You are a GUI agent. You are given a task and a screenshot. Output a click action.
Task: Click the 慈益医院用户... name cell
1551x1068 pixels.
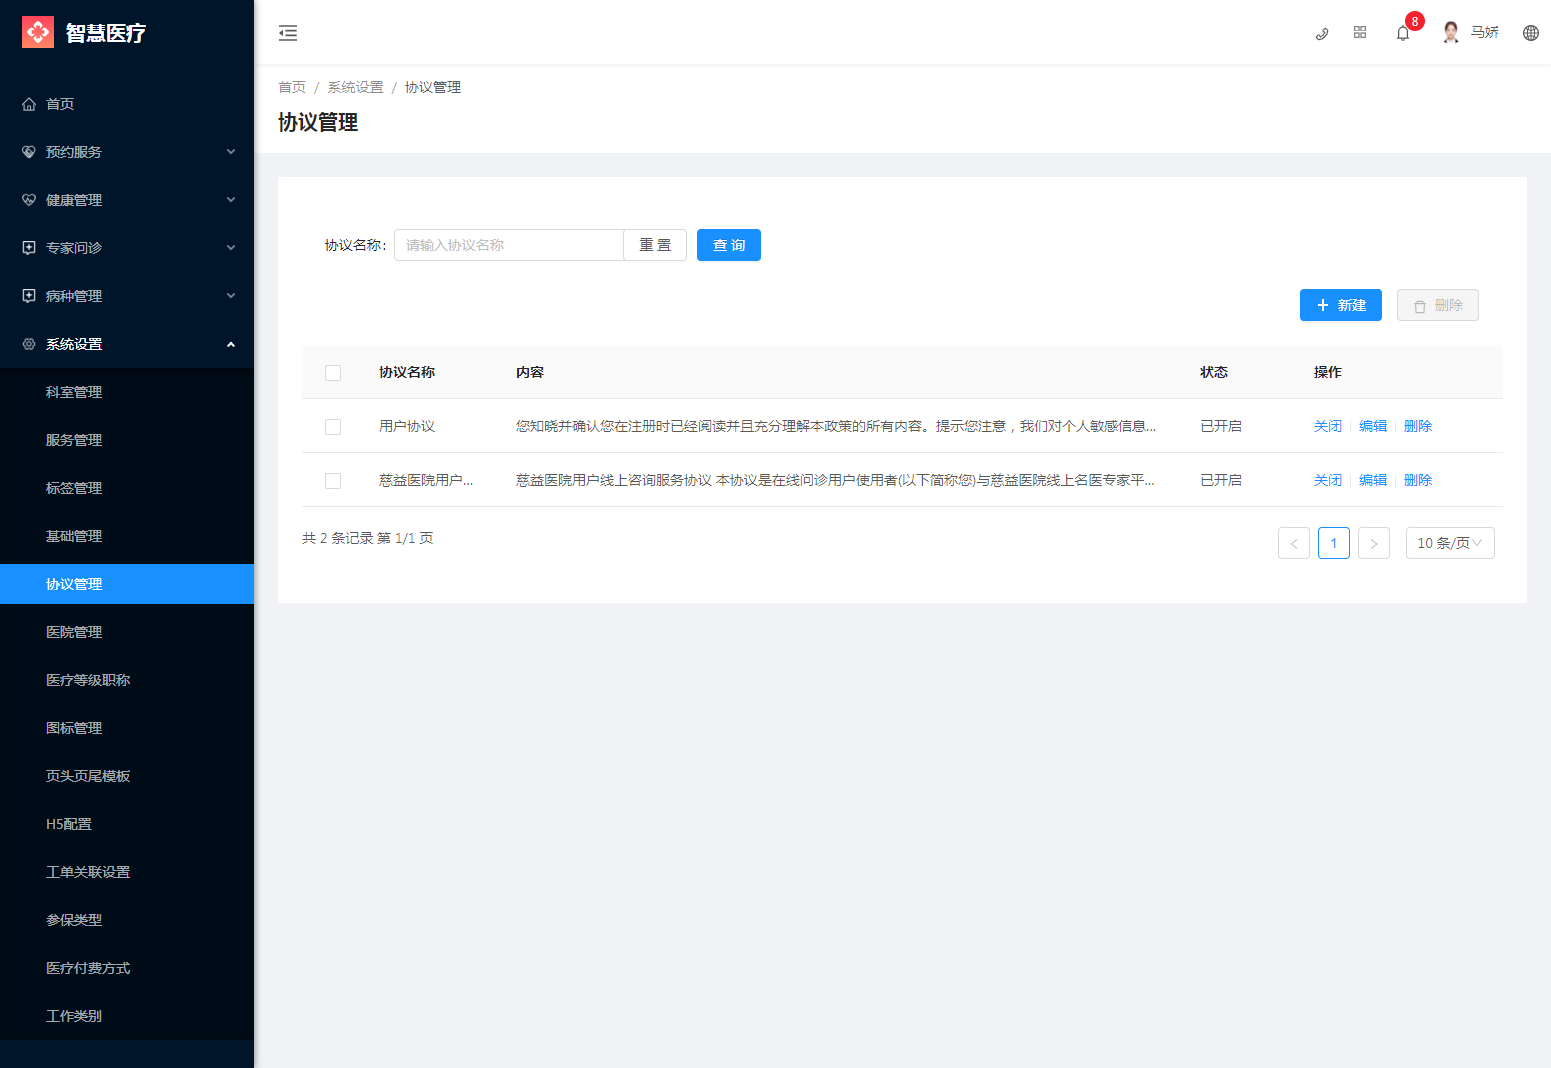click(x=426, y=480)
